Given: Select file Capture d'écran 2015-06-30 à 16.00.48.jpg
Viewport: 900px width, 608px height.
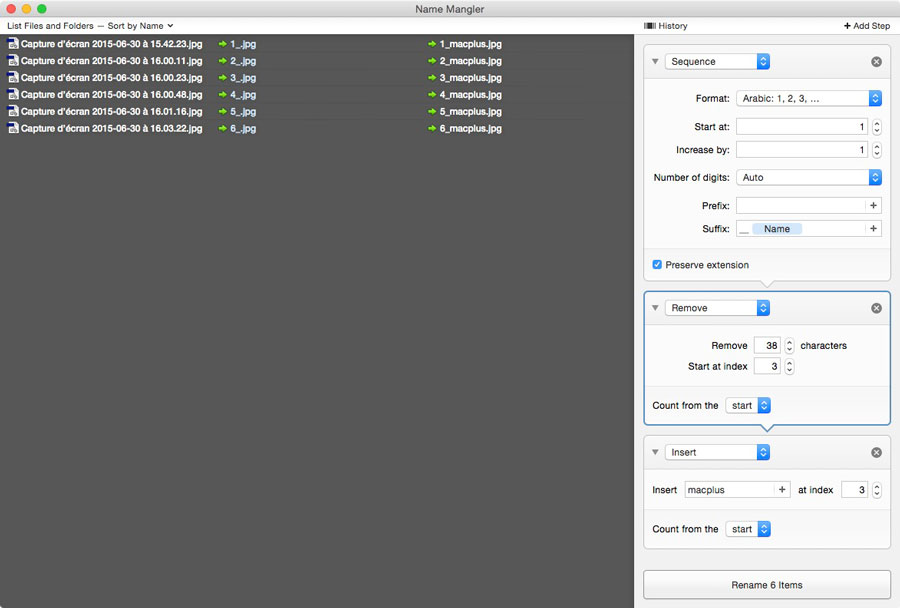Looking at the screenshot, I should coord(111,95).
